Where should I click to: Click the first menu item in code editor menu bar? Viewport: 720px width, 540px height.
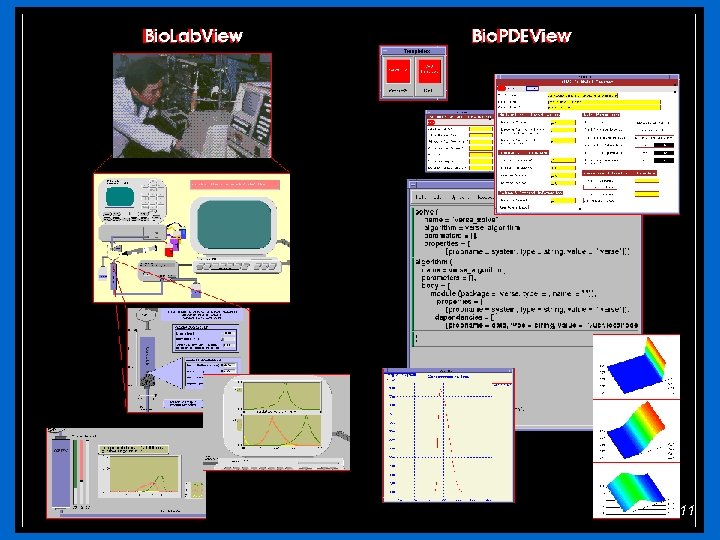click(419, 197)
